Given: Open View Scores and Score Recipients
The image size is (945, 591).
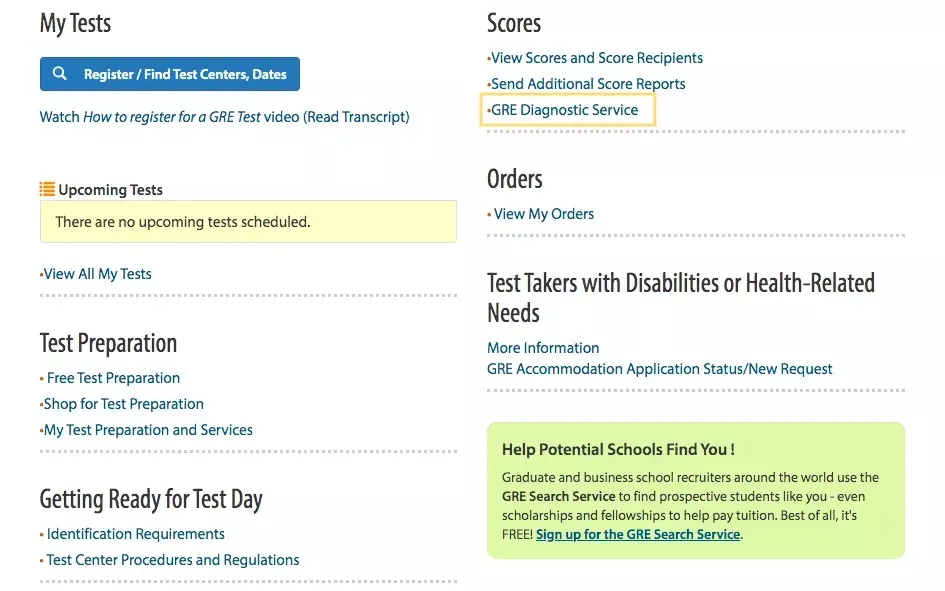Looking at the screenshot, I should click(596, 58).
